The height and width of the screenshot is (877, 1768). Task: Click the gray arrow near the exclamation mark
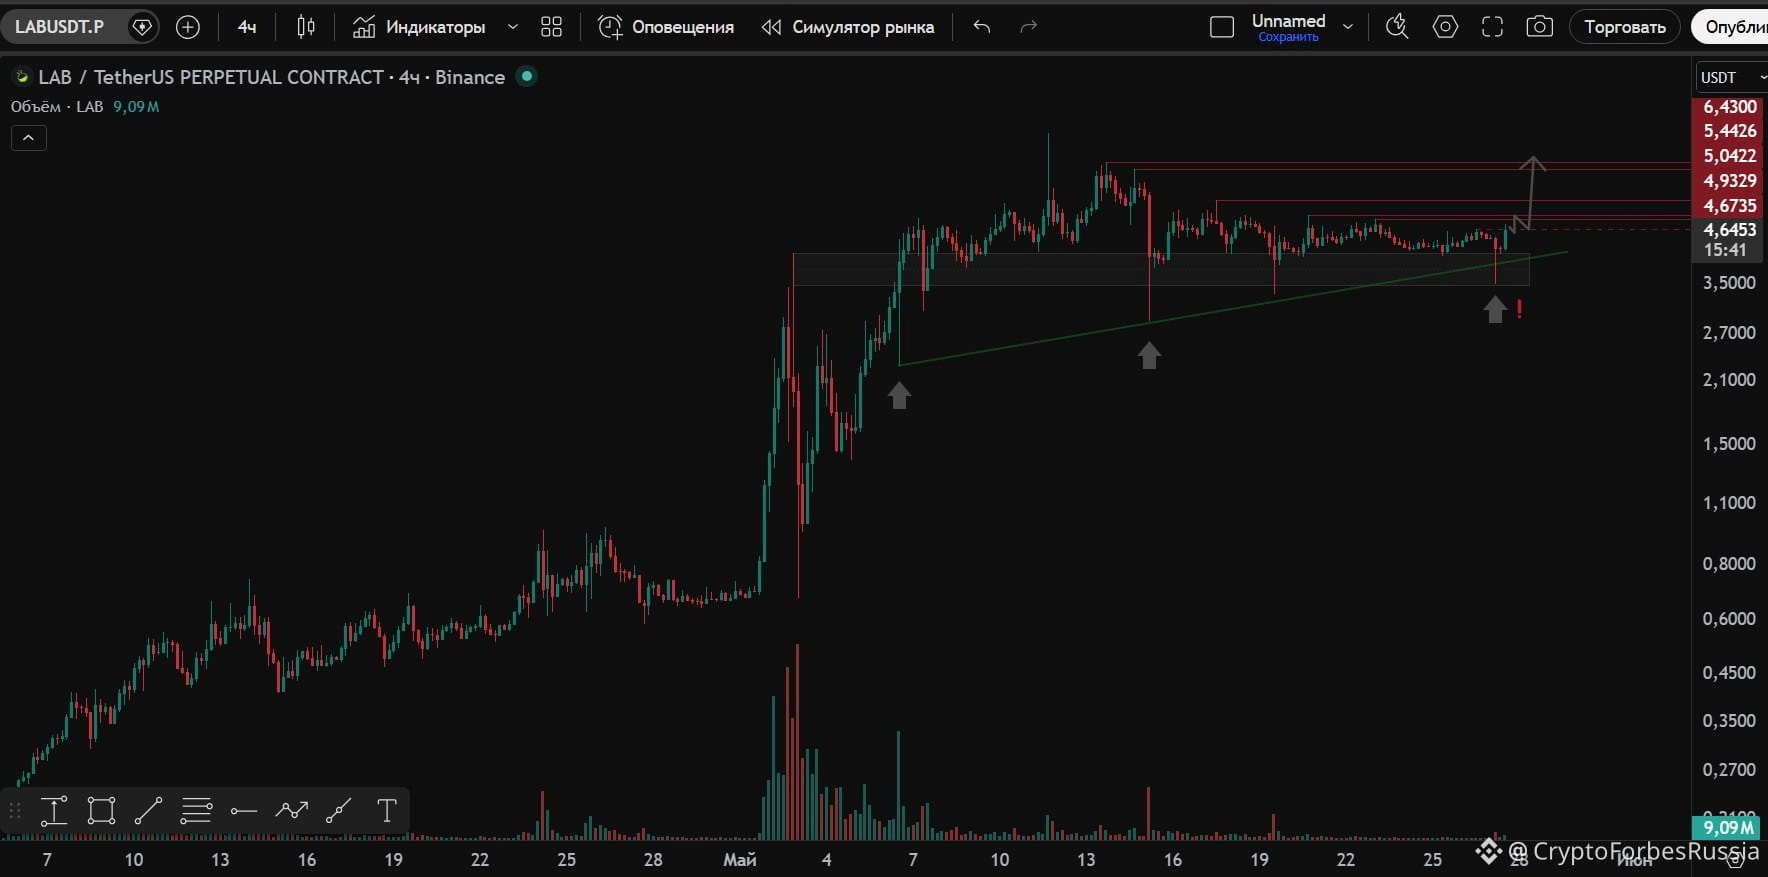[1495, 310]
